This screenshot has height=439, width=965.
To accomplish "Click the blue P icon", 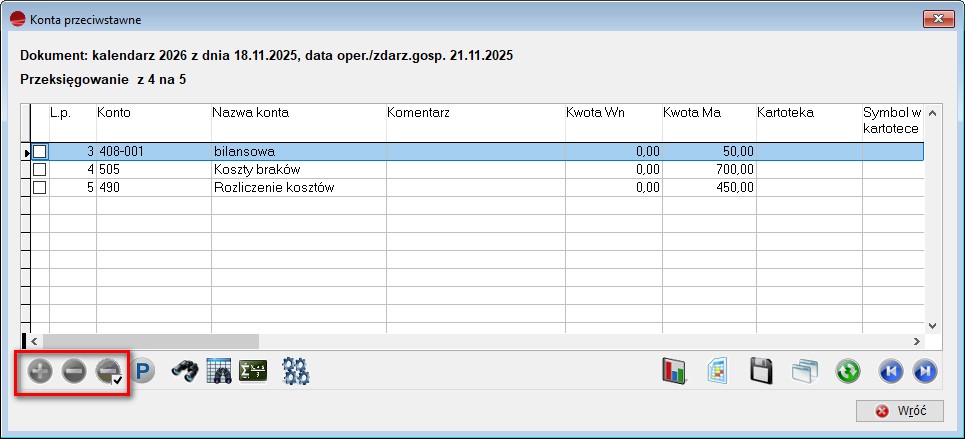I will click(143, 372).
